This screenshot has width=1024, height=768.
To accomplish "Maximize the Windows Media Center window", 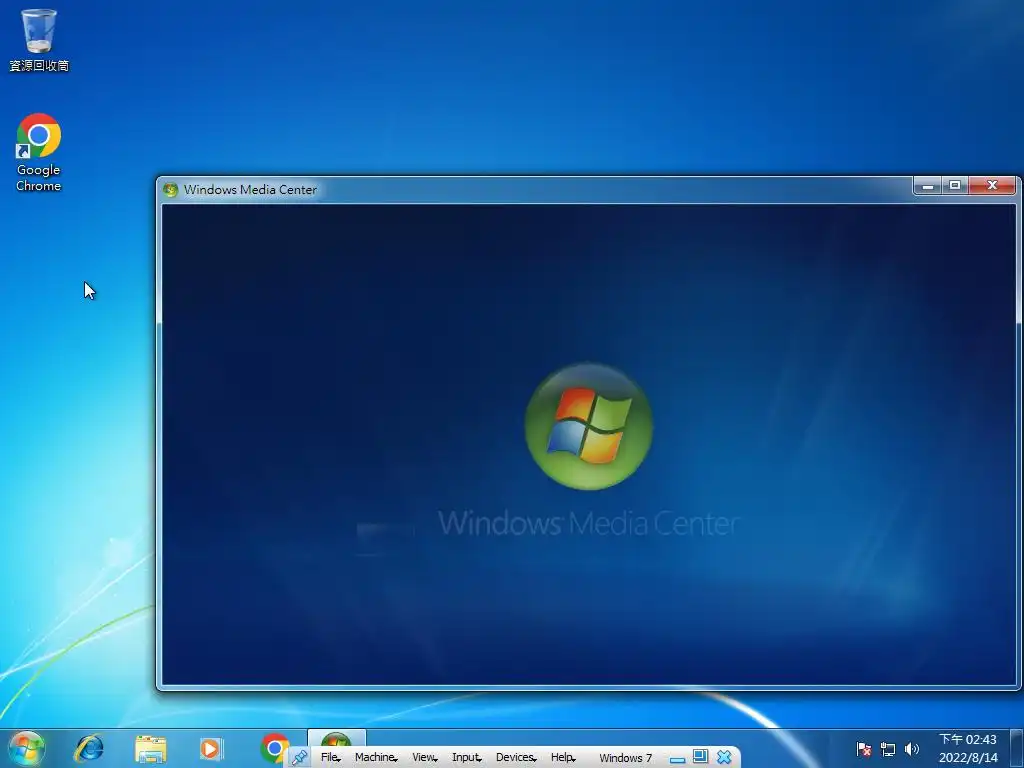I will click(955, 186).
